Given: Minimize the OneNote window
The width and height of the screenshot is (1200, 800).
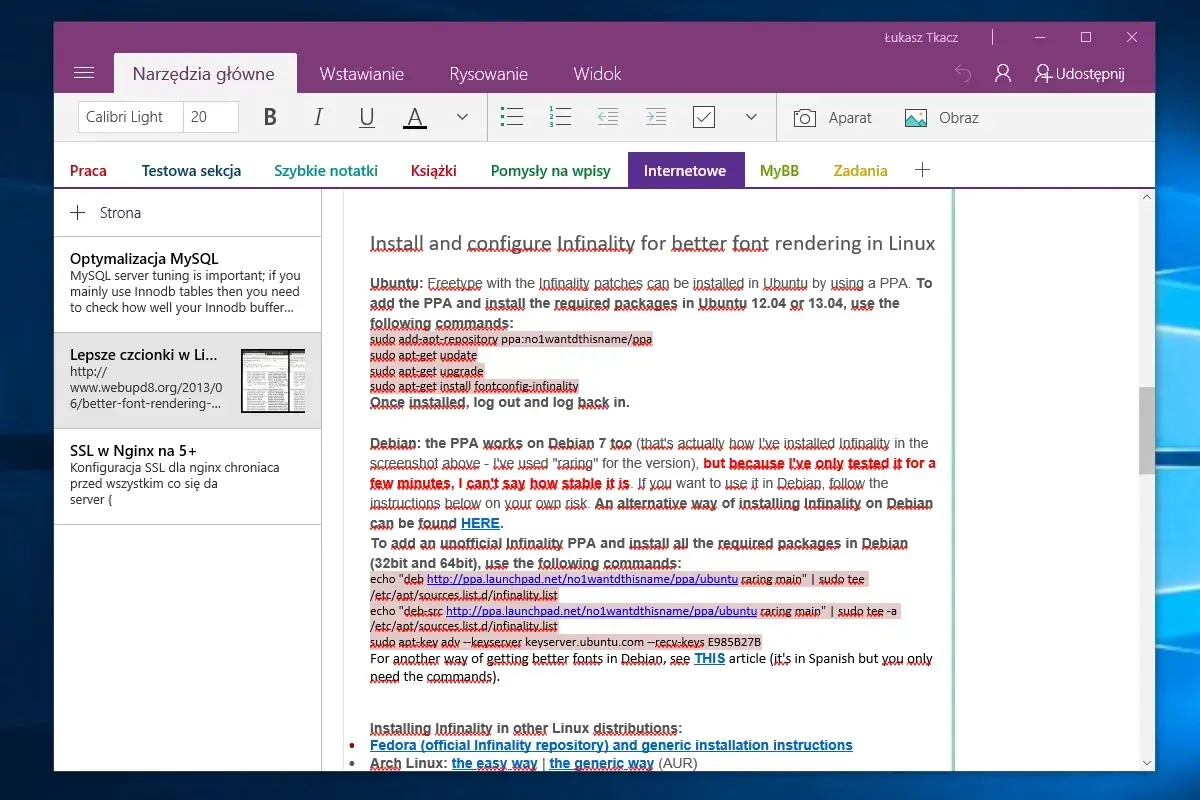Looking at the screenshot, I should (x=1040, y=37).
